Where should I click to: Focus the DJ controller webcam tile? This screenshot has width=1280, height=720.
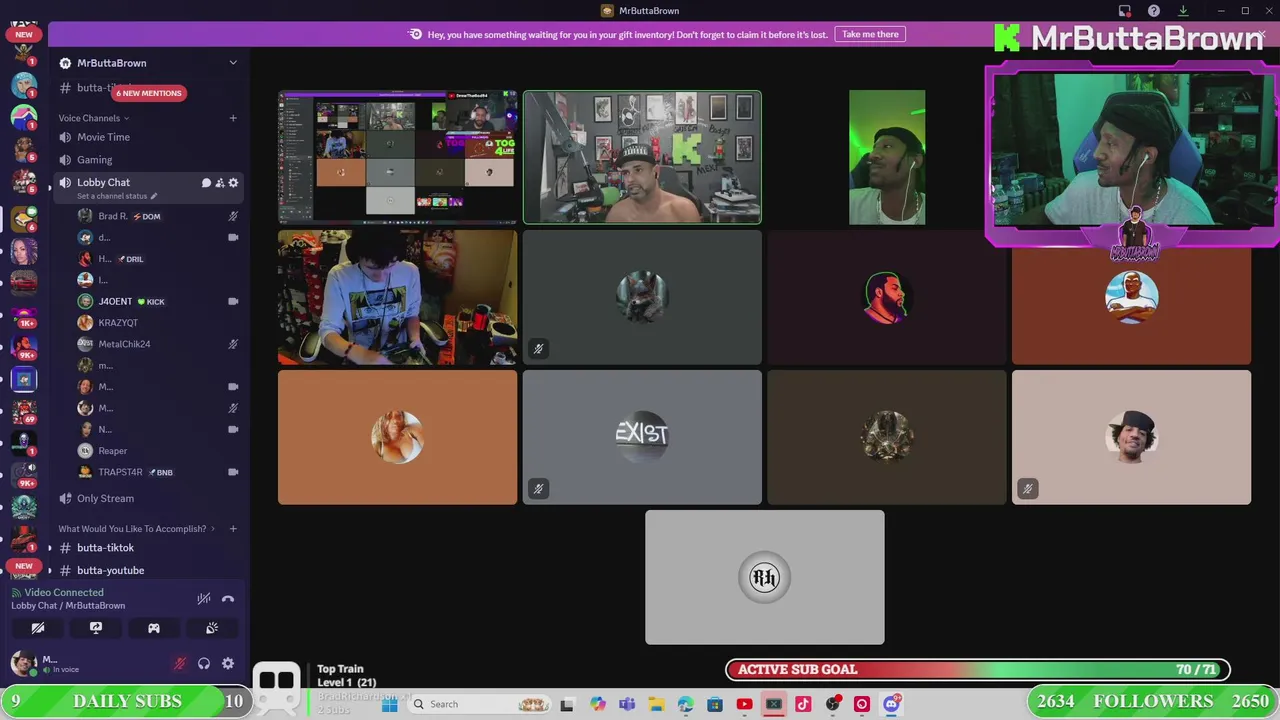[x=397, y=297]
